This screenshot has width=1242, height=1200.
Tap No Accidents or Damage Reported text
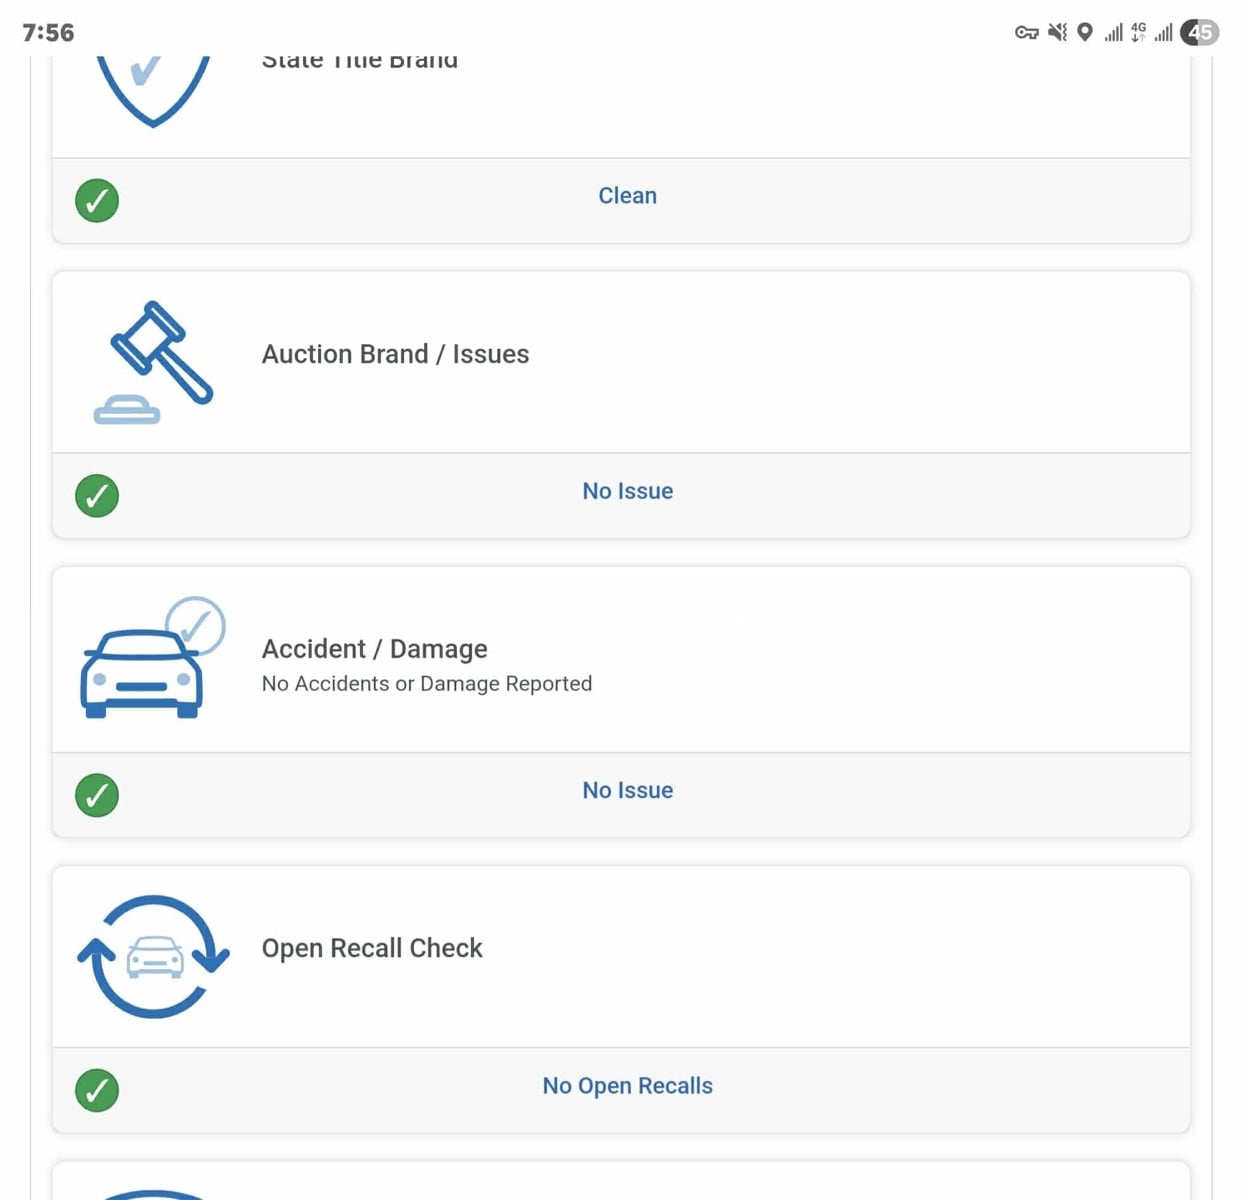point(426,684)
